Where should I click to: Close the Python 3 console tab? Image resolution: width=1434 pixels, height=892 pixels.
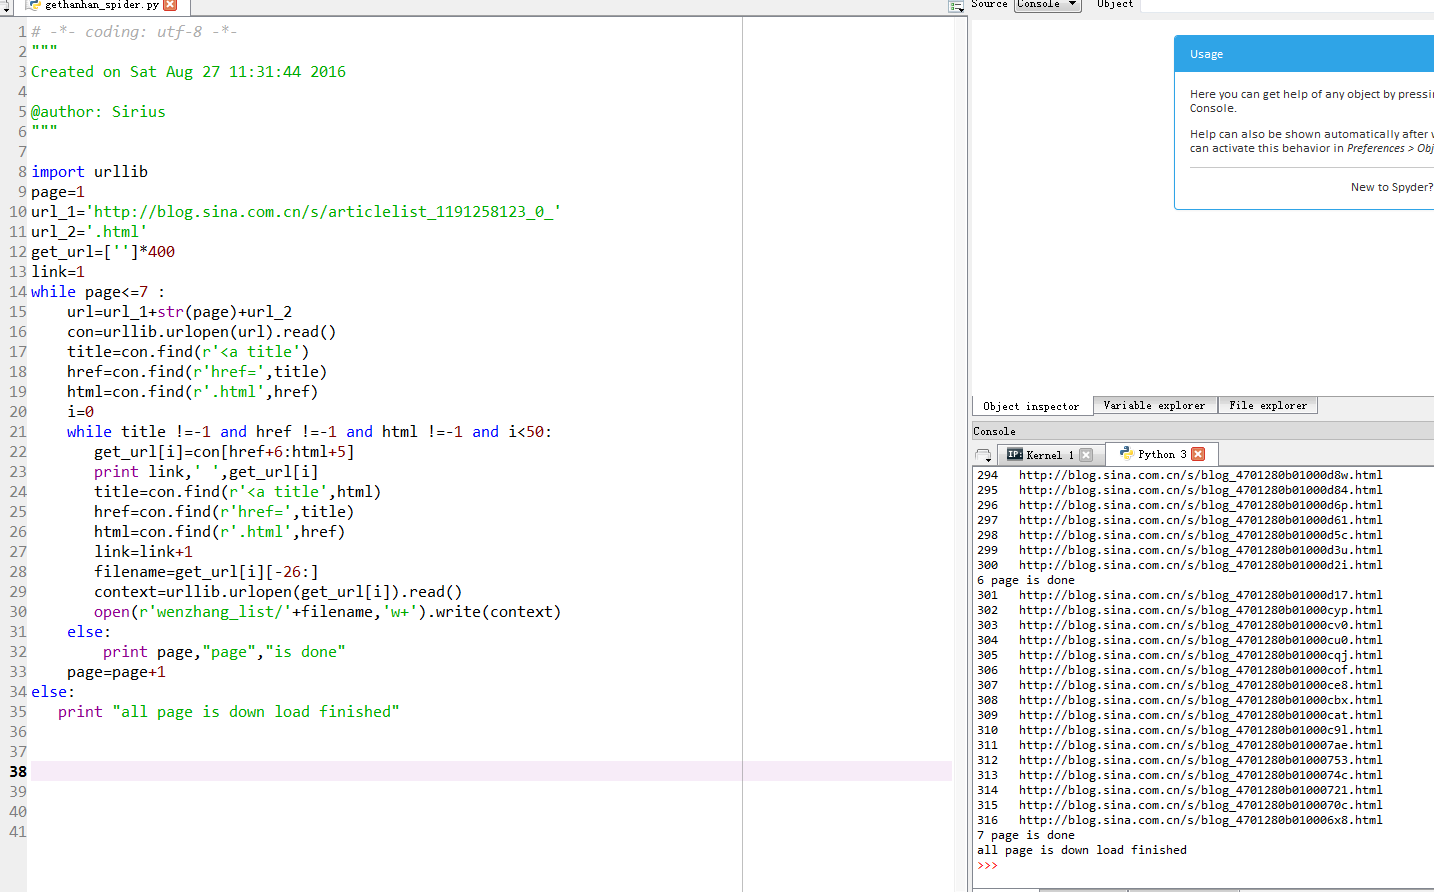1198,454
